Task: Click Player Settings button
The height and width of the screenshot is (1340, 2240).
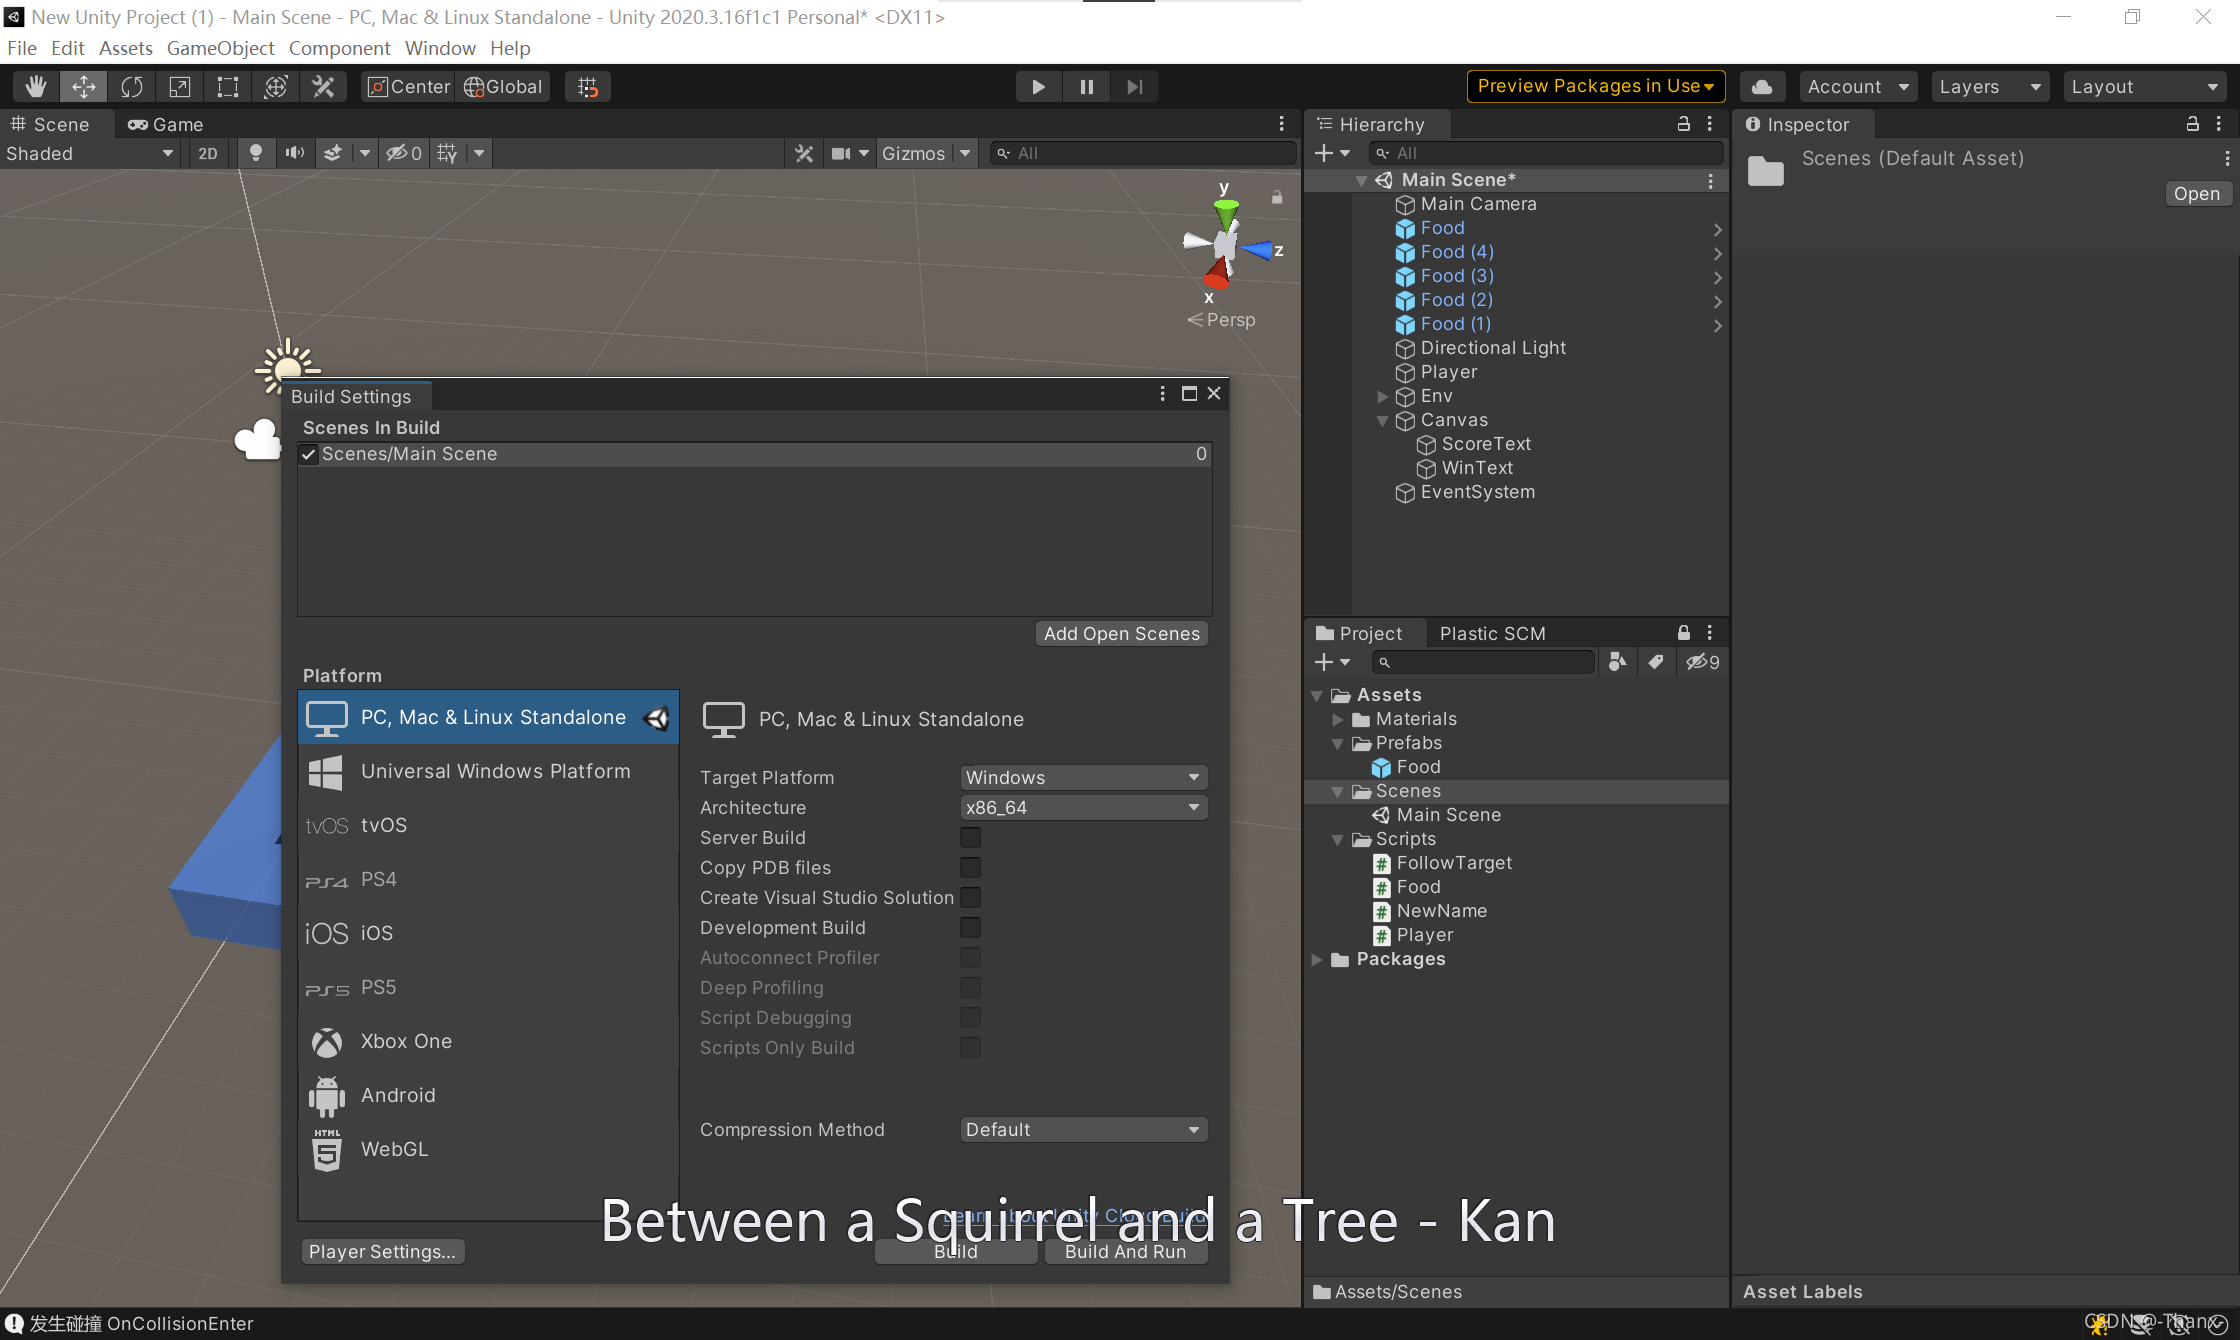Action: (x=382, y=1252)
